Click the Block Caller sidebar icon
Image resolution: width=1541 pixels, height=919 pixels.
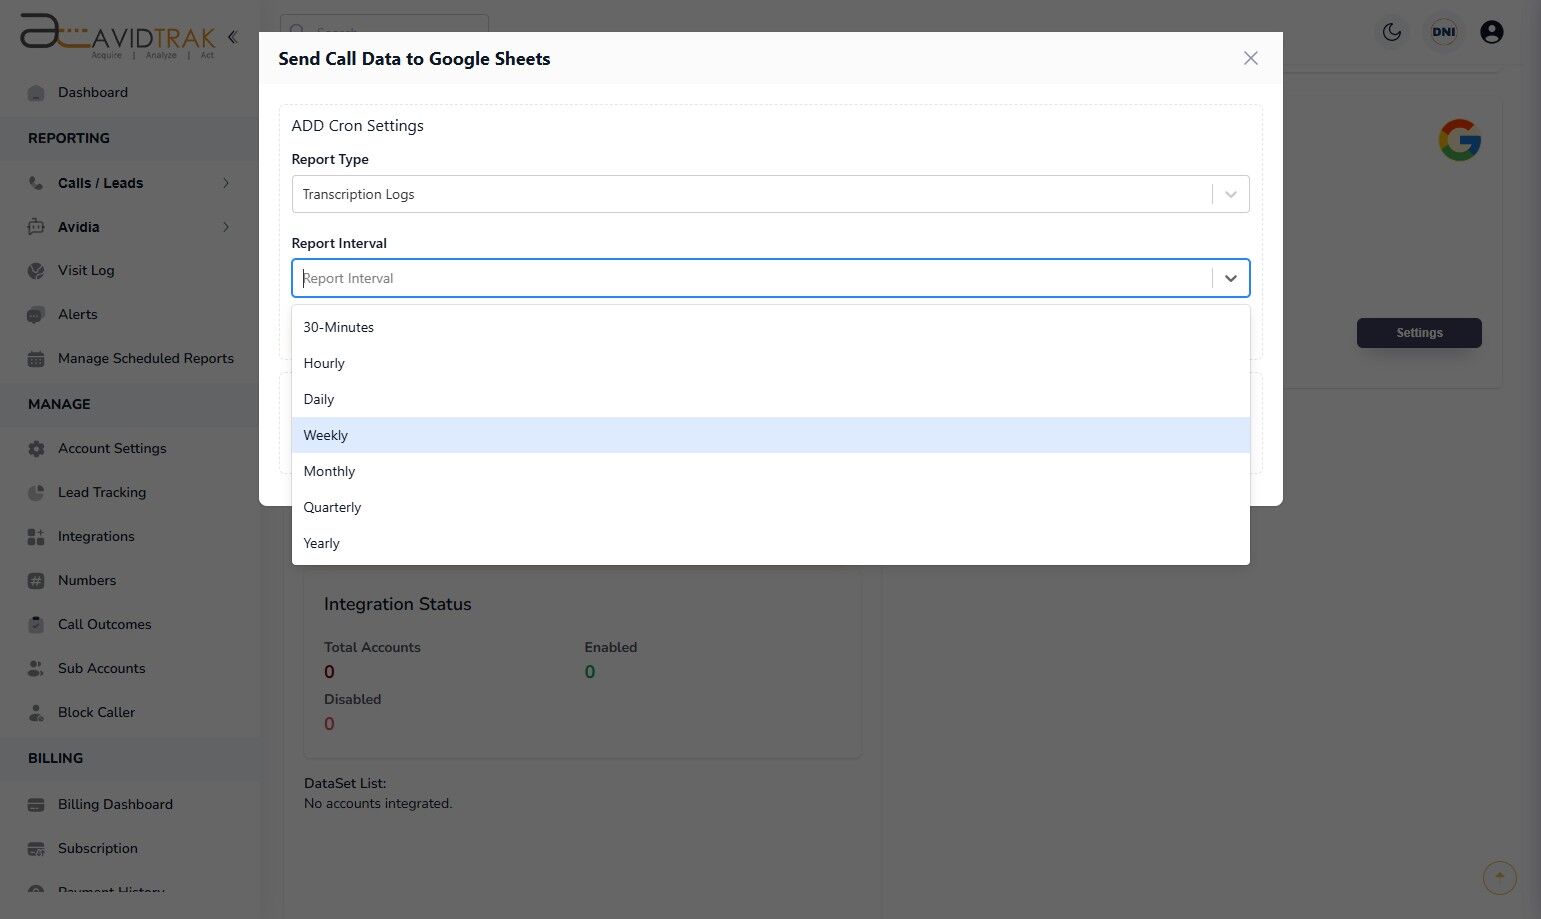(x=36, y=713)
